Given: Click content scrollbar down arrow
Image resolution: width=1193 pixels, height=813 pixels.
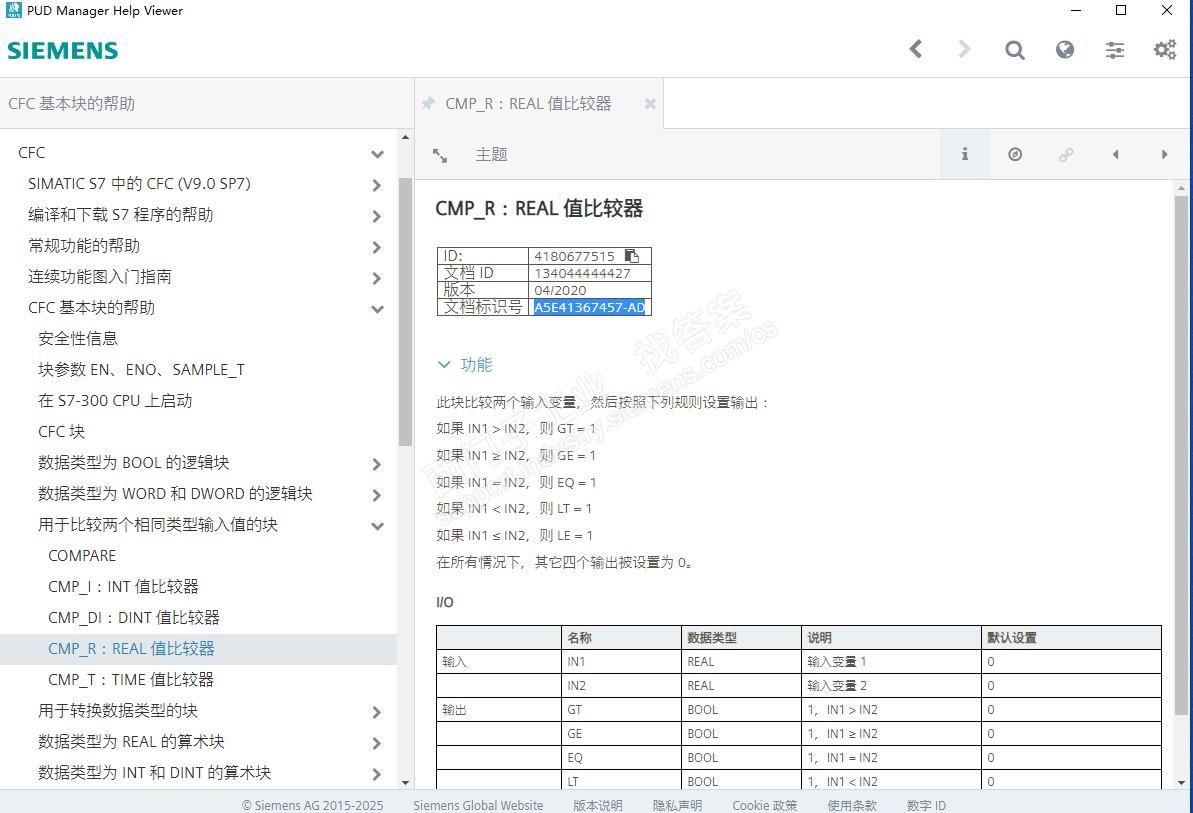Looking at the screenshot, I should [x=1181, y=782].
